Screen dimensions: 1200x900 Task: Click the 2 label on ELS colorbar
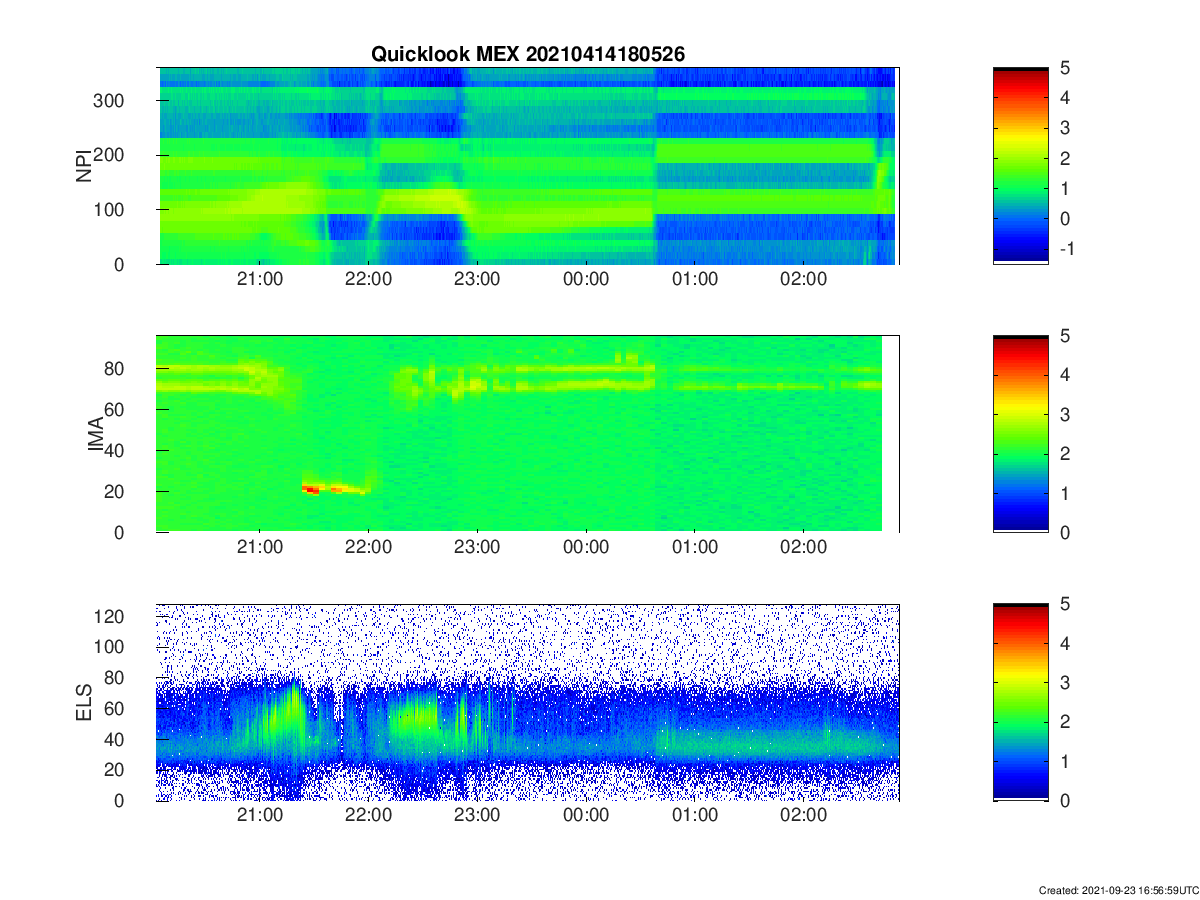1066,722
